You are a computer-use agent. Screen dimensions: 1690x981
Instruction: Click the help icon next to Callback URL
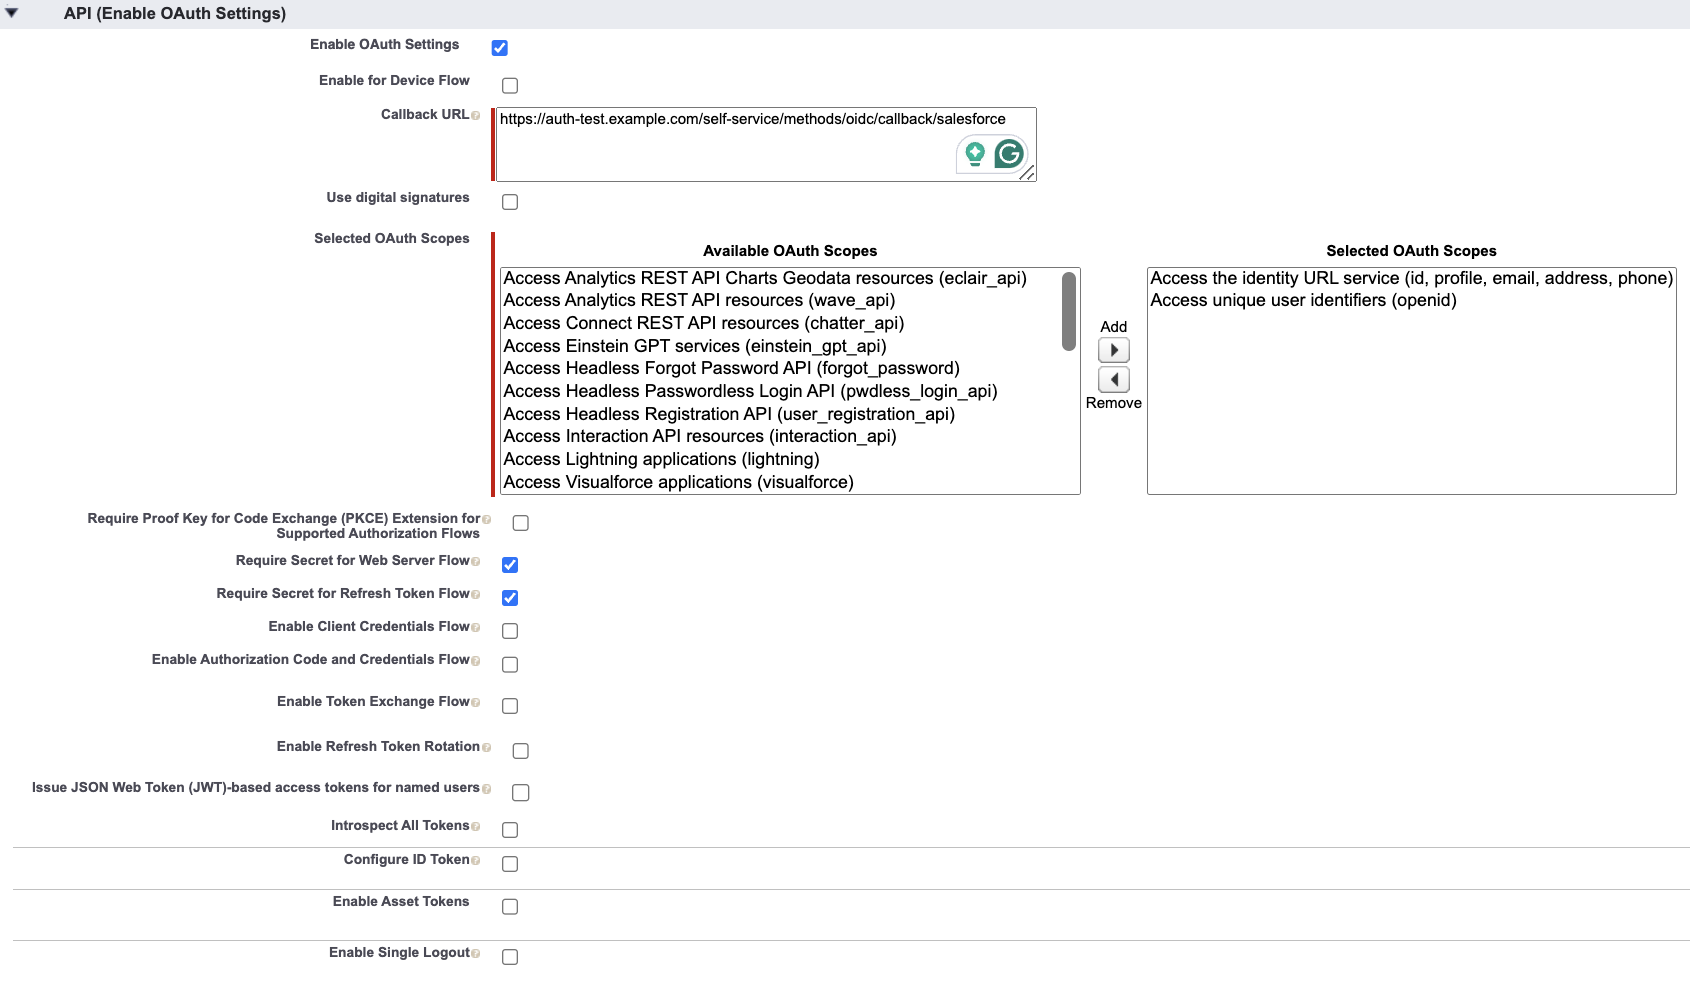[x=477, y=114]
